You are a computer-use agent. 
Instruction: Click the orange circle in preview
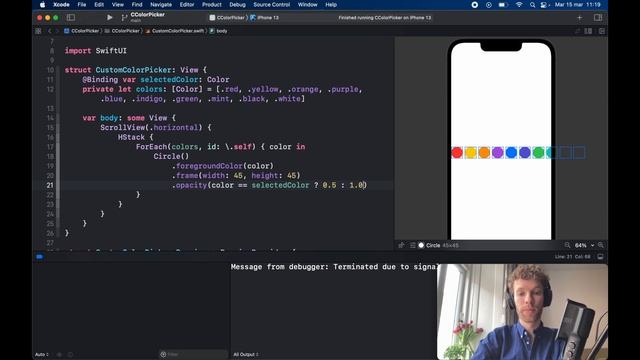(x=484, y=153)
